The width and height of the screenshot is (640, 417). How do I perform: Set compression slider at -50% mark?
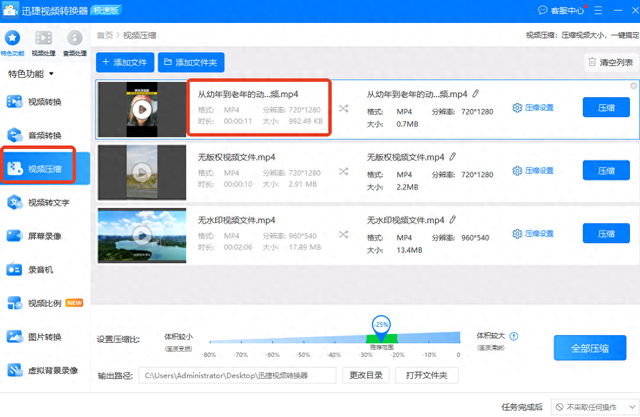[304, 342]
